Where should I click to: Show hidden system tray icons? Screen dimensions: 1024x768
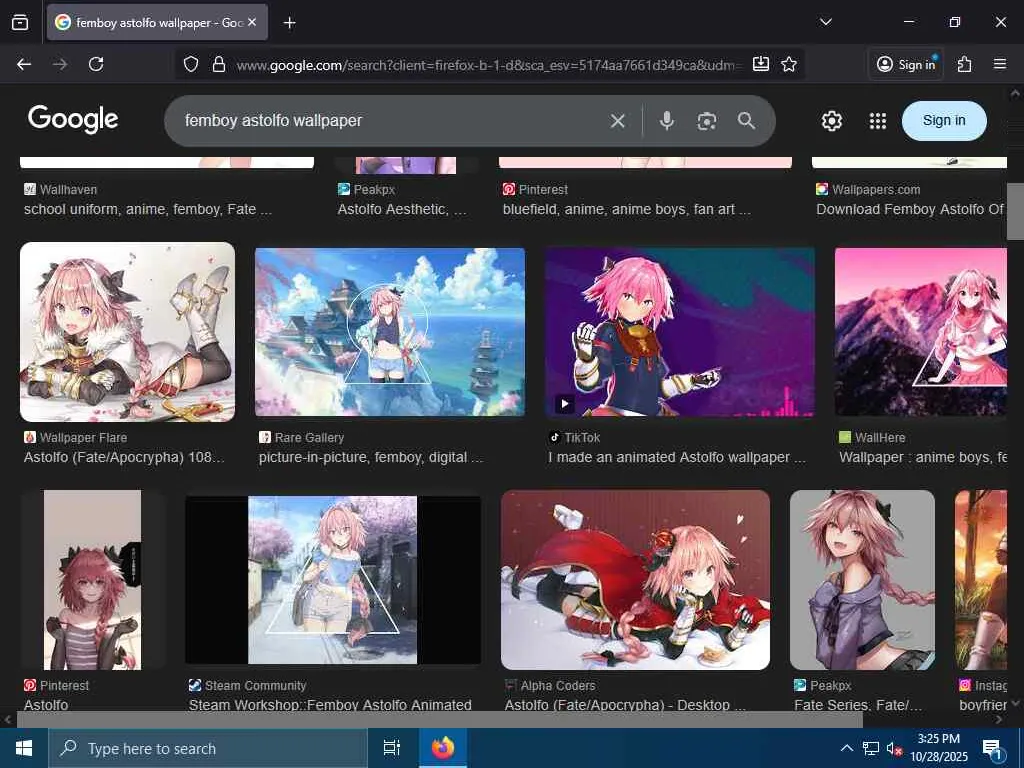pos(846,748)
